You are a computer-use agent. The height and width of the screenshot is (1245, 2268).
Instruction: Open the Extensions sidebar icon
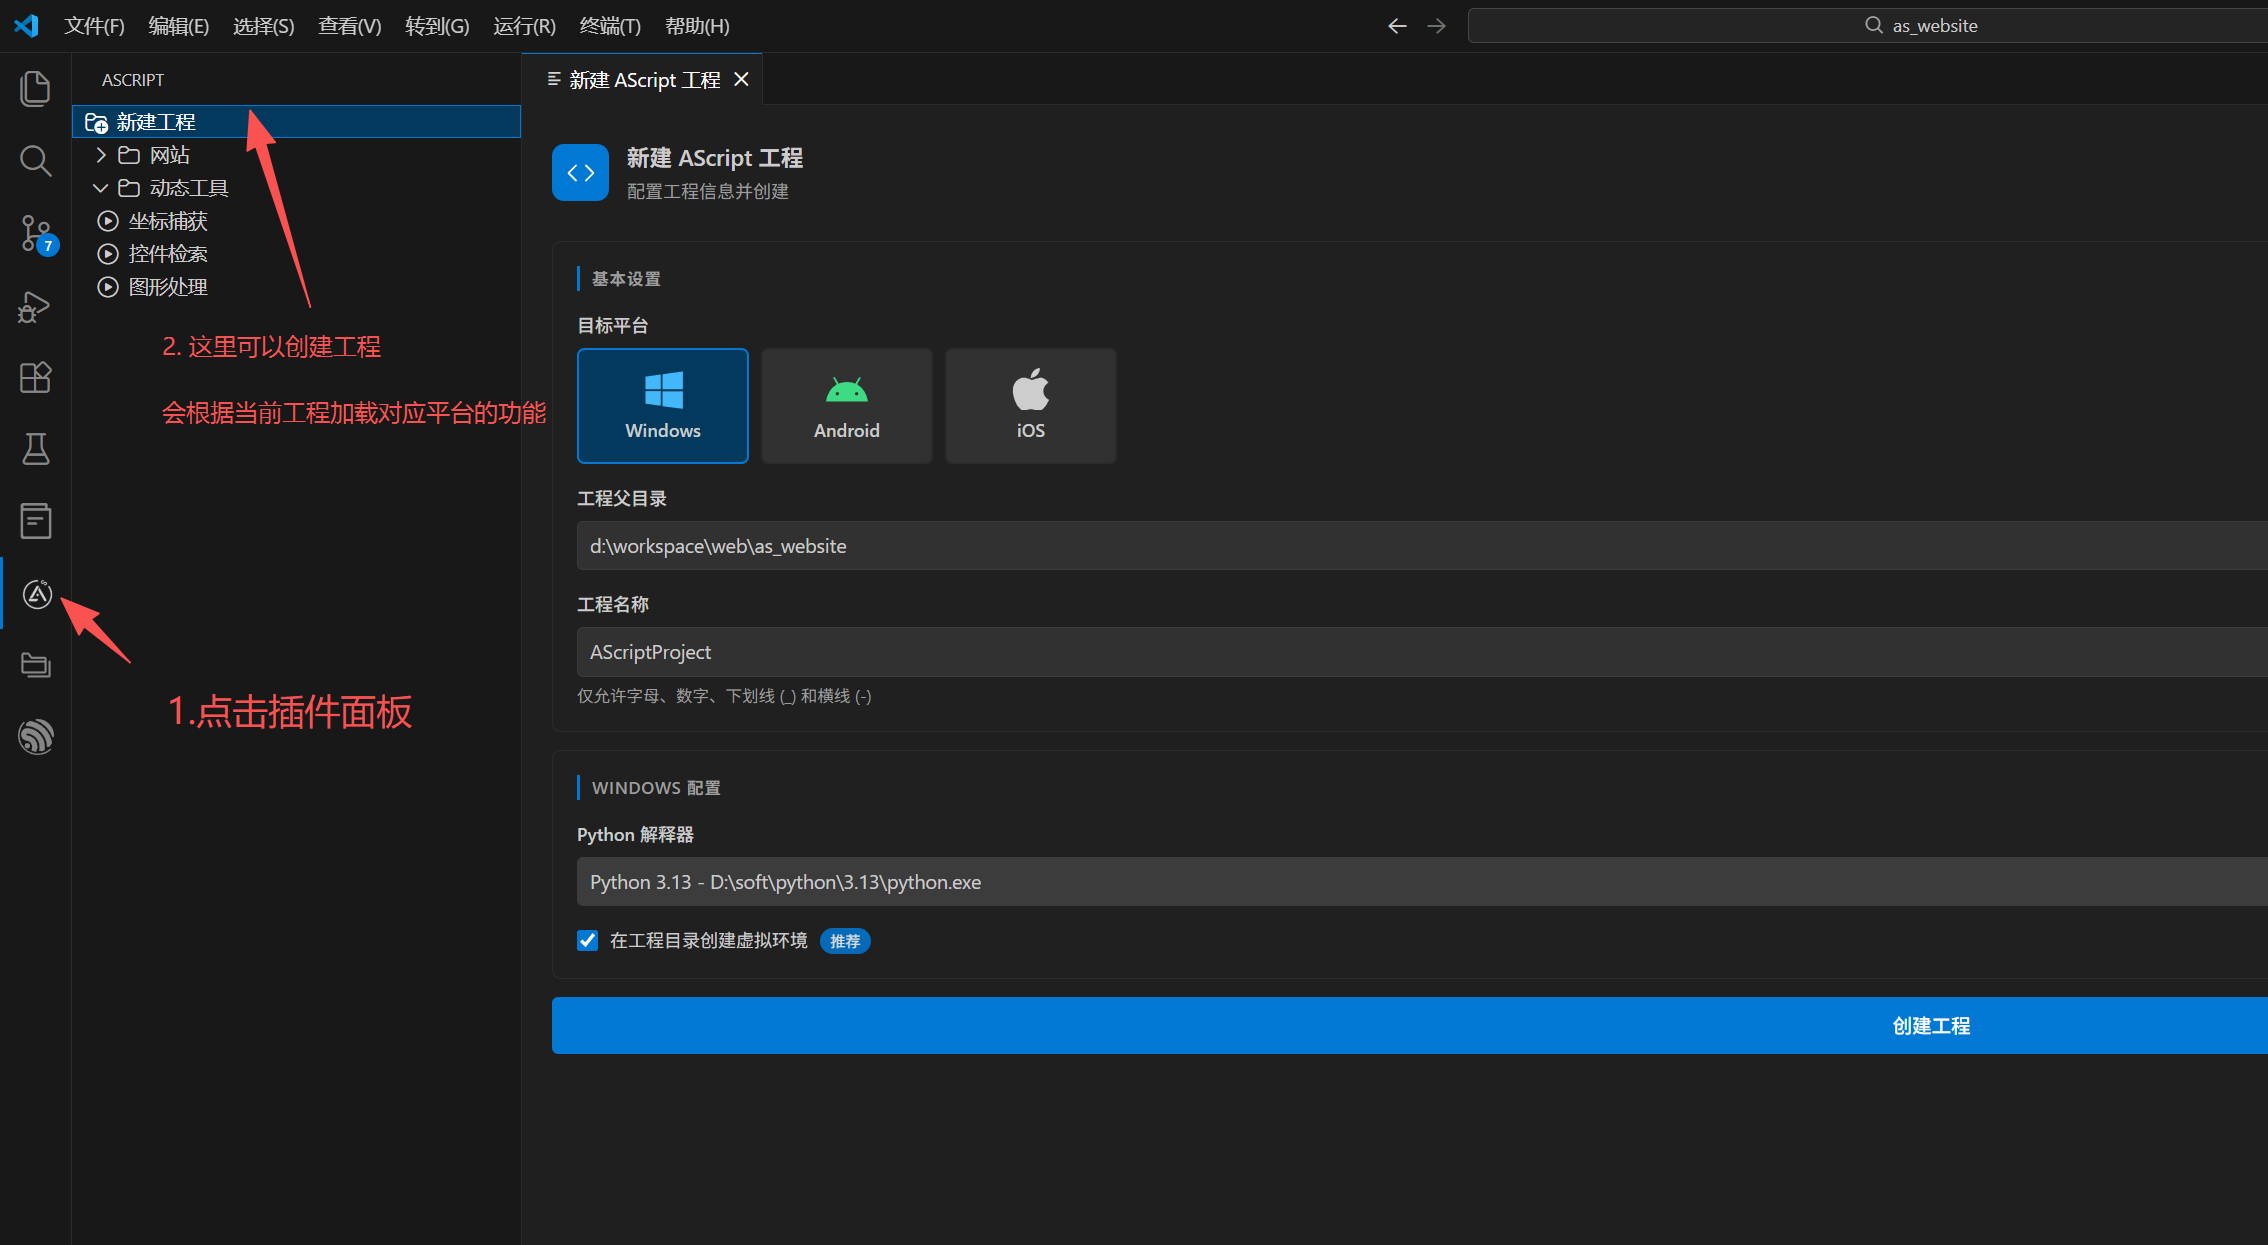[36, 377]
